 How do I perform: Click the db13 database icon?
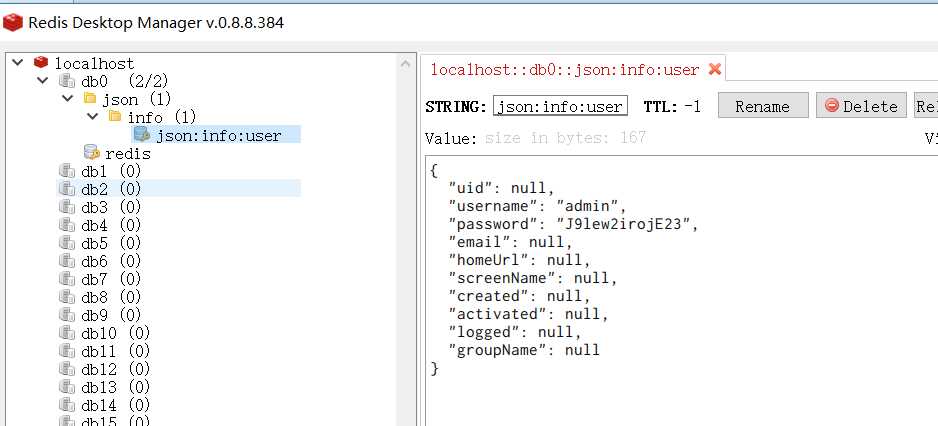click(x=66, y=387)
